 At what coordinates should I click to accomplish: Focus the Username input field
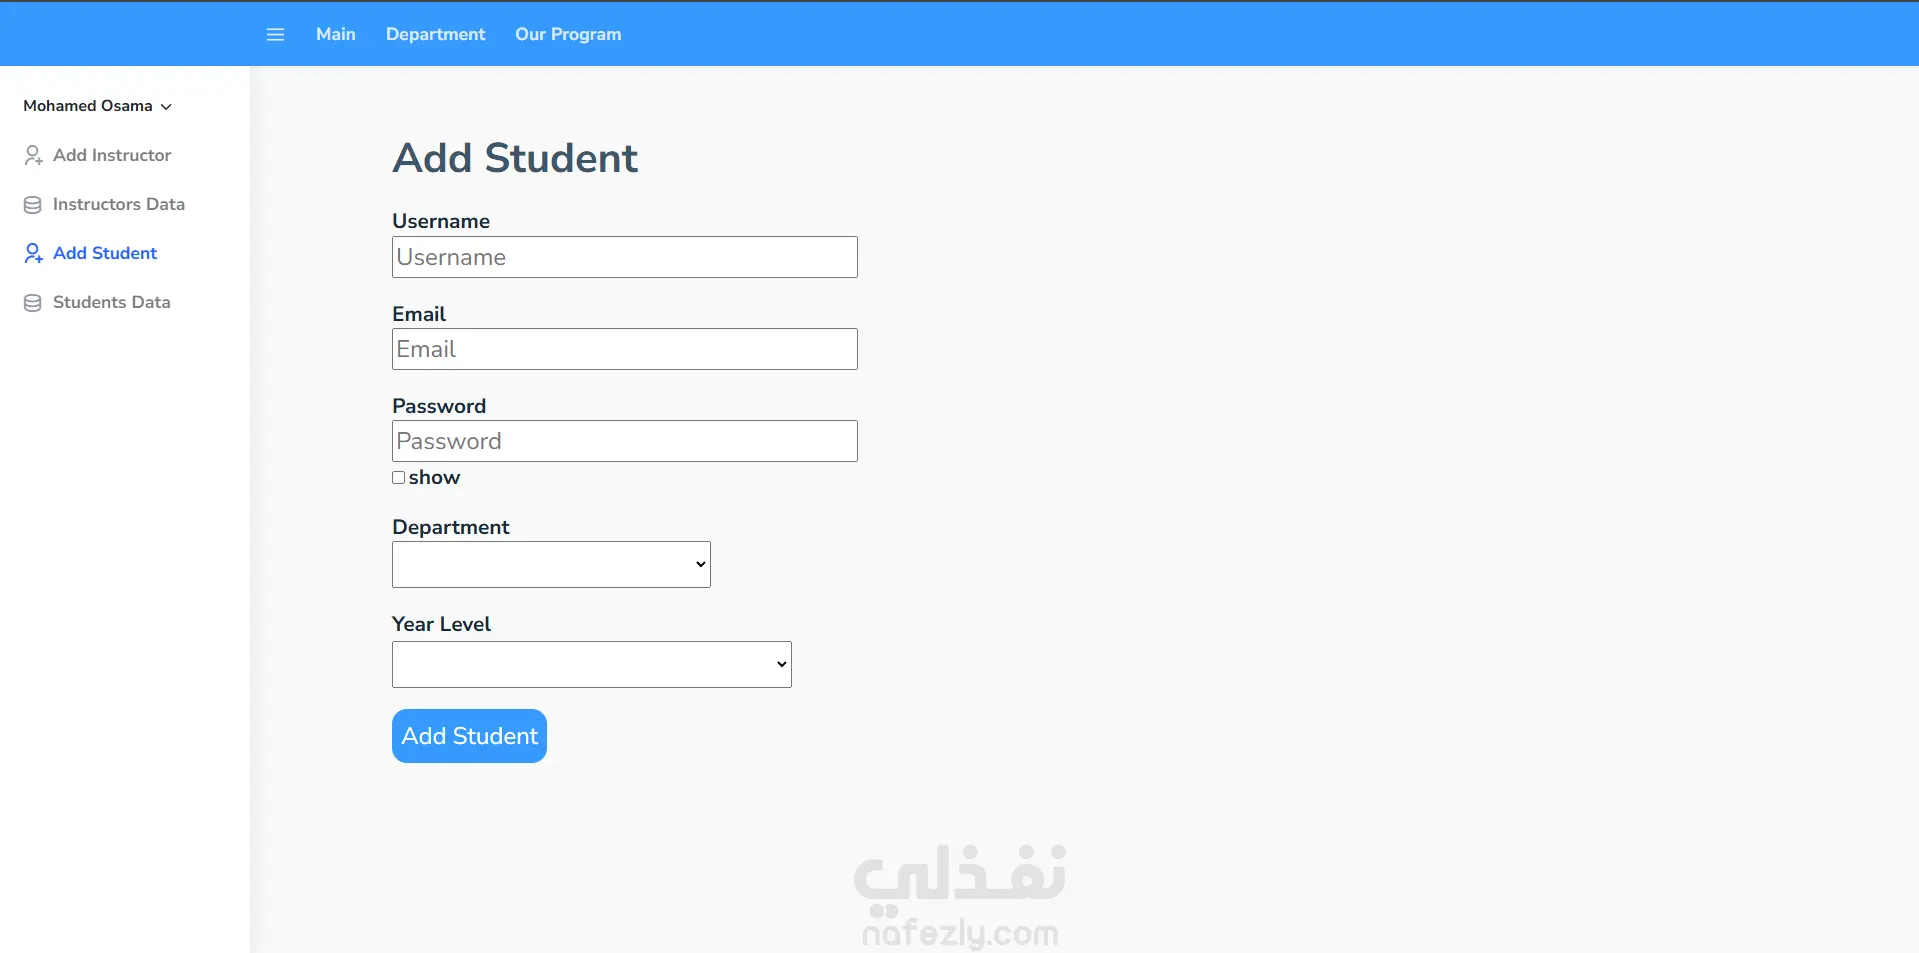[x=624, y=257]
